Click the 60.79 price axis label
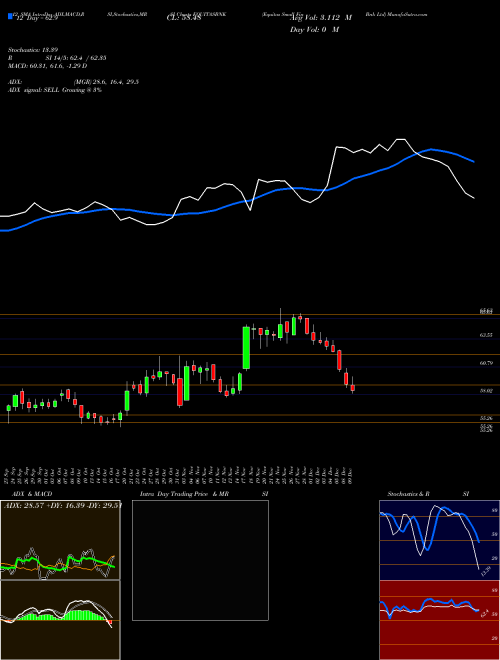 (x=486, y=363)
